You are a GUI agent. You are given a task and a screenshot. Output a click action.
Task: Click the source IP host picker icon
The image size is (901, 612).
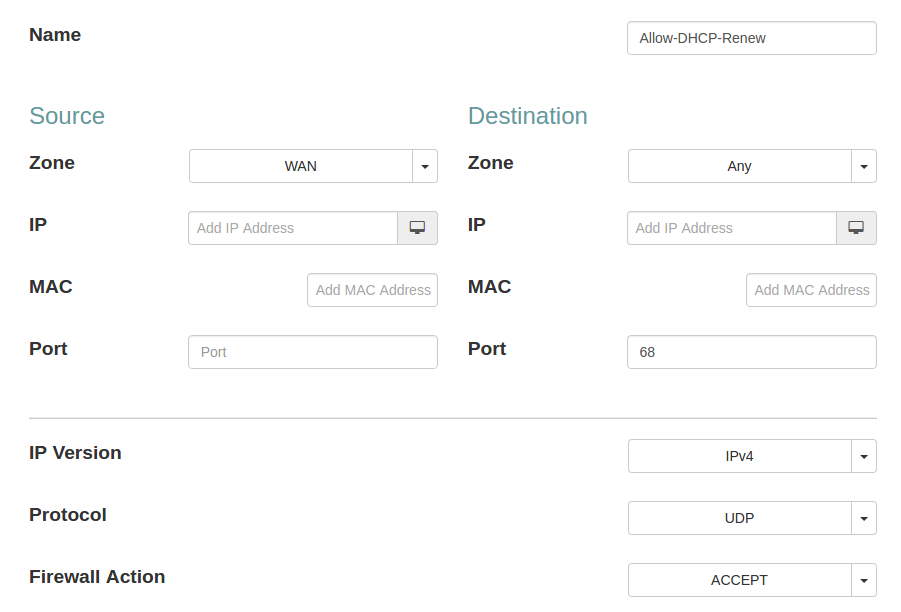click(x=417, y=228)
